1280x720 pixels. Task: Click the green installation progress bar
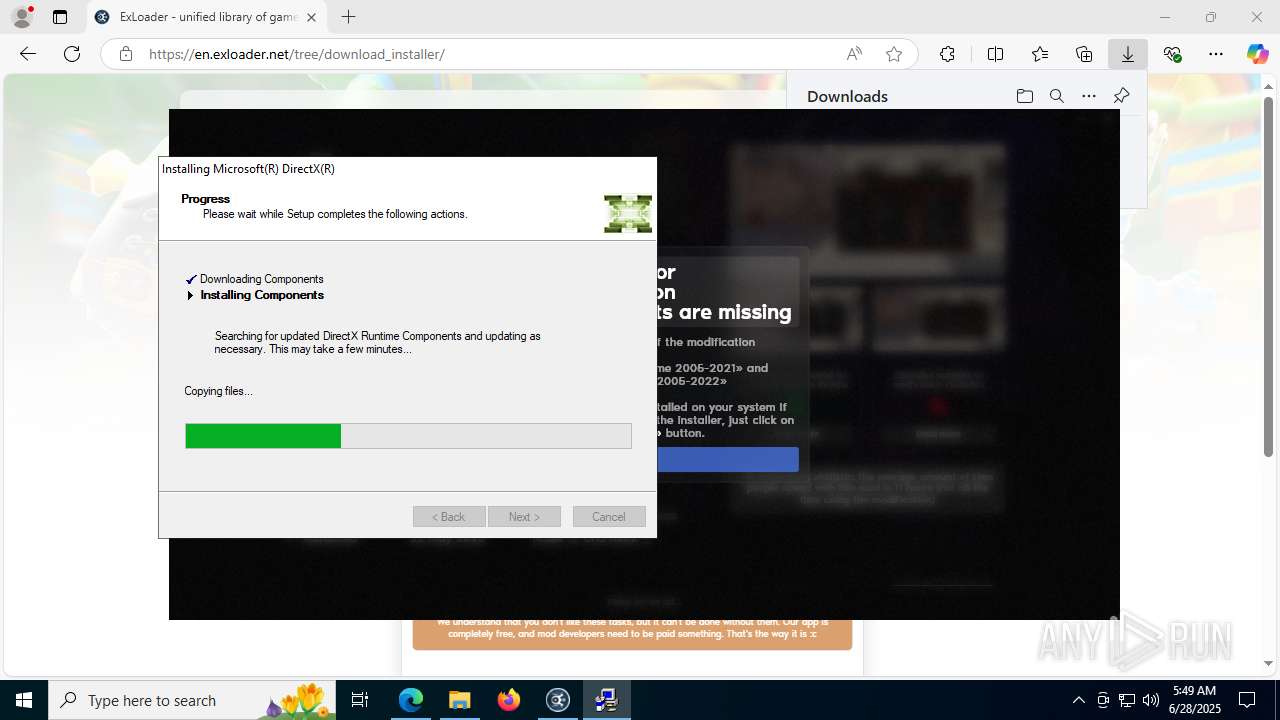408,436
